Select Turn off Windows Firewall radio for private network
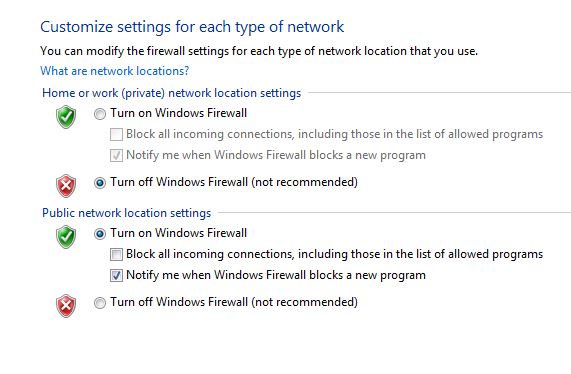571x374 pixels. click(x=100, y=183)
